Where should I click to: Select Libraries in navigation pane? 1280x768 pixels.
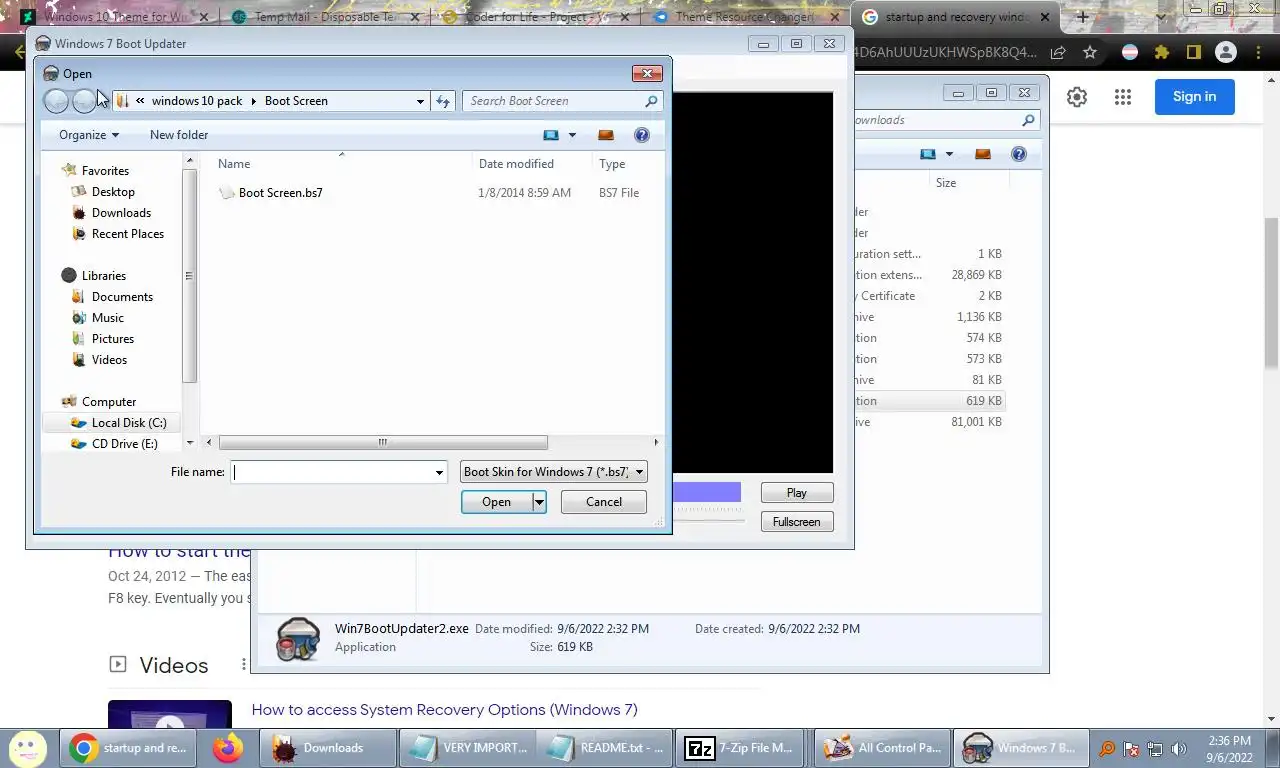pos(103,275)
